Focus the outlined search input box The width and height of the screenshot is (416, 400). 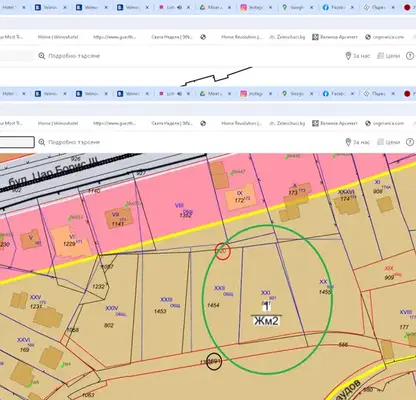pyautogui.click(x=17, y=142)
